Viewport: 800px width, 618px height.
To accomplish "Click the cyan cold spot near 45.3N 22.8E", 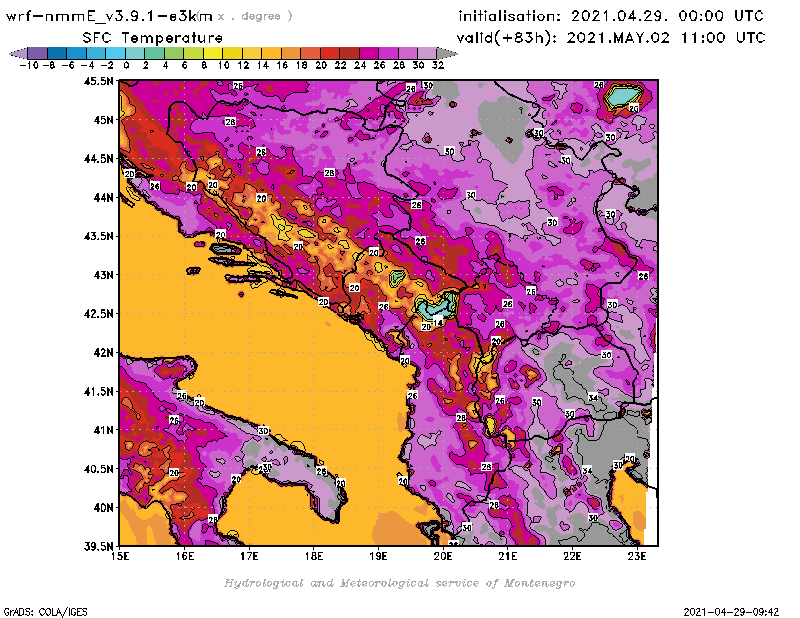I will [x=623, y=96].
